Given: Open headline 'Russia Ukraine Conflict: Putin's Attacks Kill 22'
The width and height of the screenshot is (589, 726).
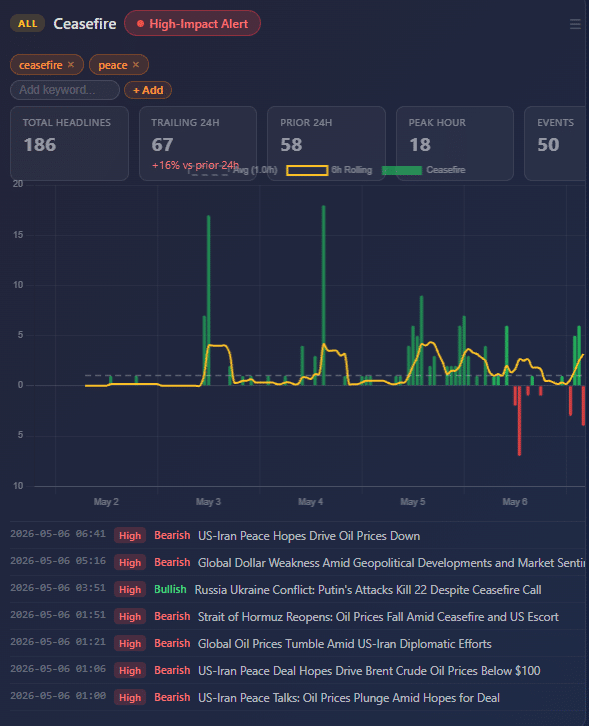Looking at the screenshot, I should point(368,590).
